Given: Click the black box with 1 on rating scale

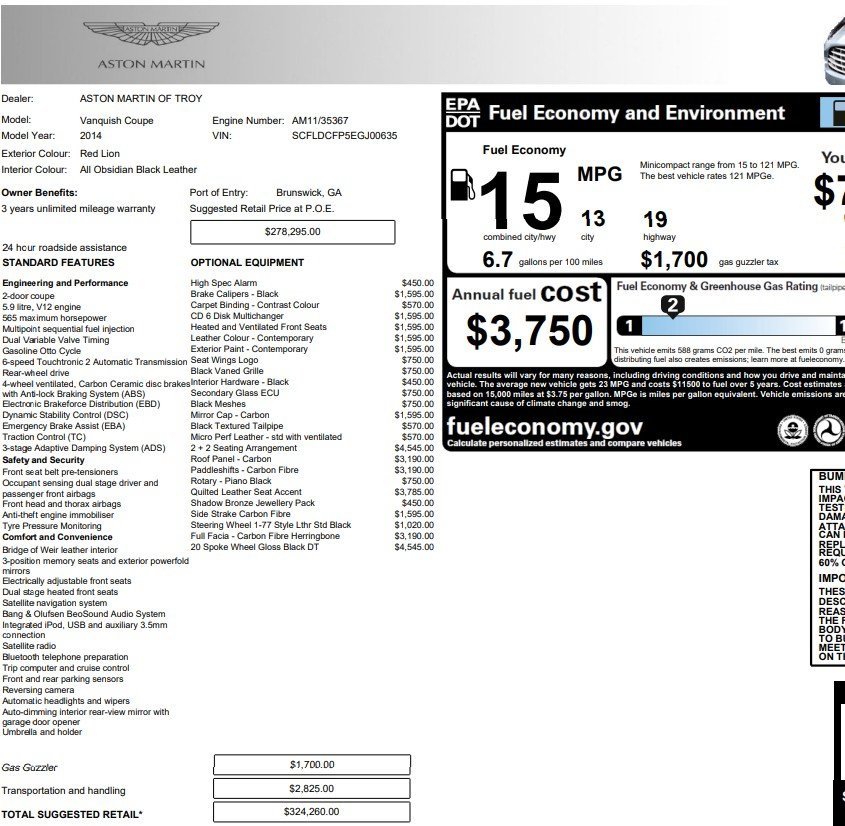Looking at the screenshot, I should [x=628, y=326].
